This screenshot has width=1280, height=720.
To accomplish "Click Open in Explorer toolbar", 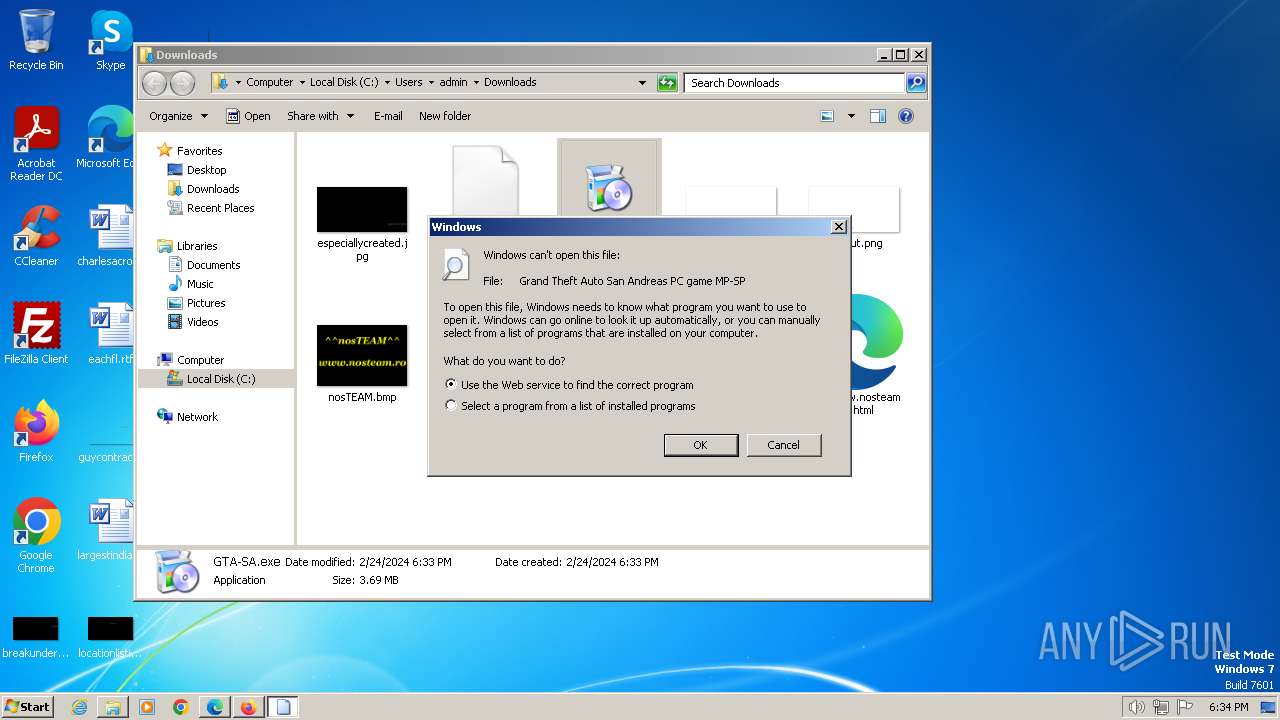I will pyautogui.click(x=248, y=116).
